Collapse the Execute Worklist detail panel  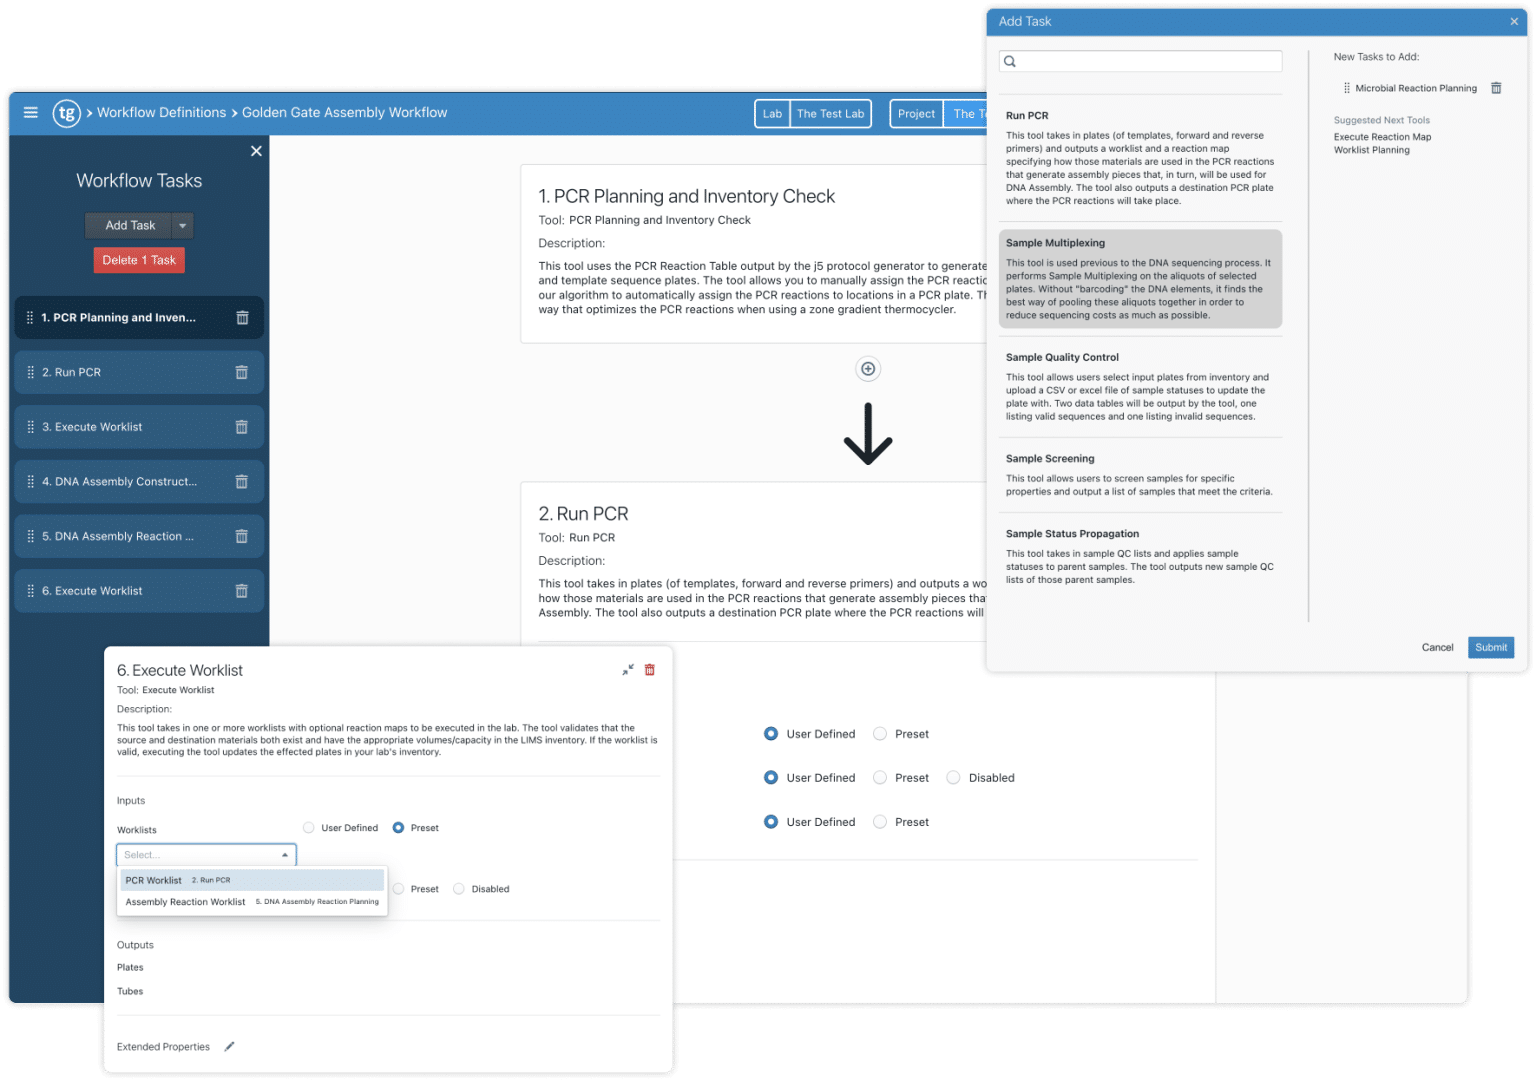tap(628, 670)
